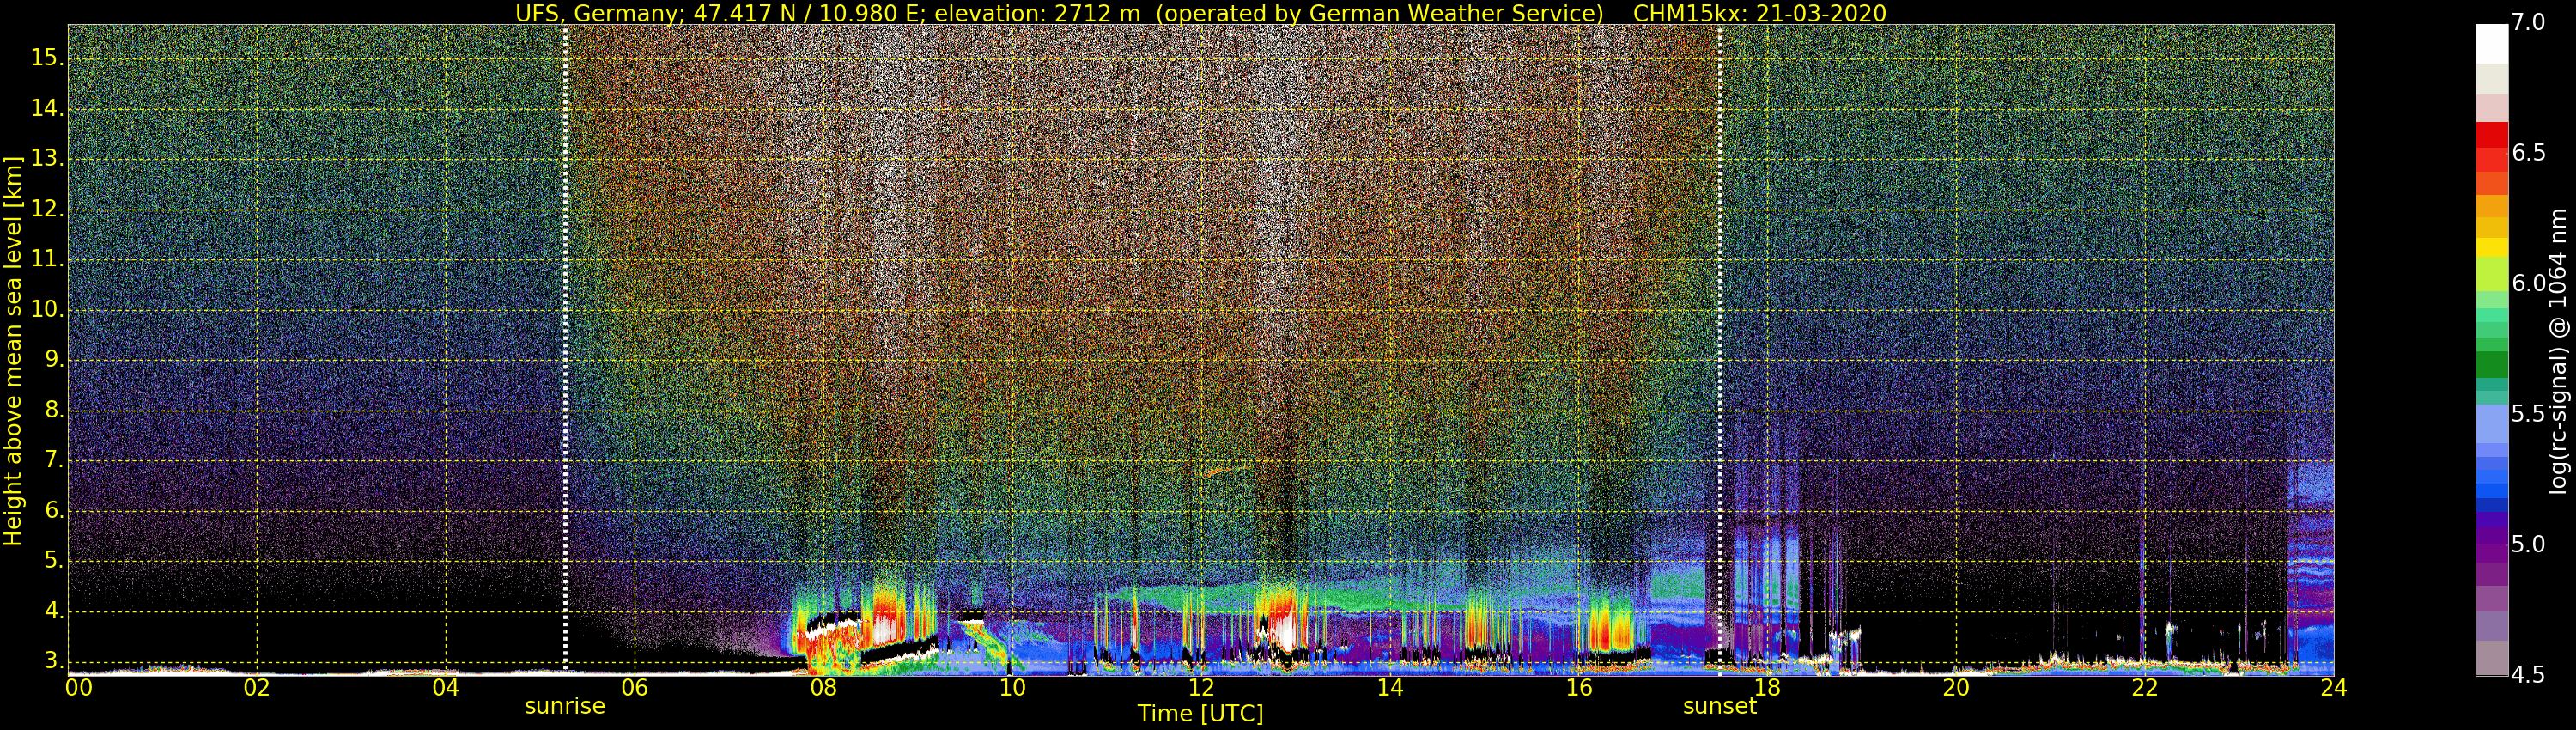Click the height-axis tick label '9.'
Image resolution: width=2576 pixels, height=730 pixels.
pos(53,360)
